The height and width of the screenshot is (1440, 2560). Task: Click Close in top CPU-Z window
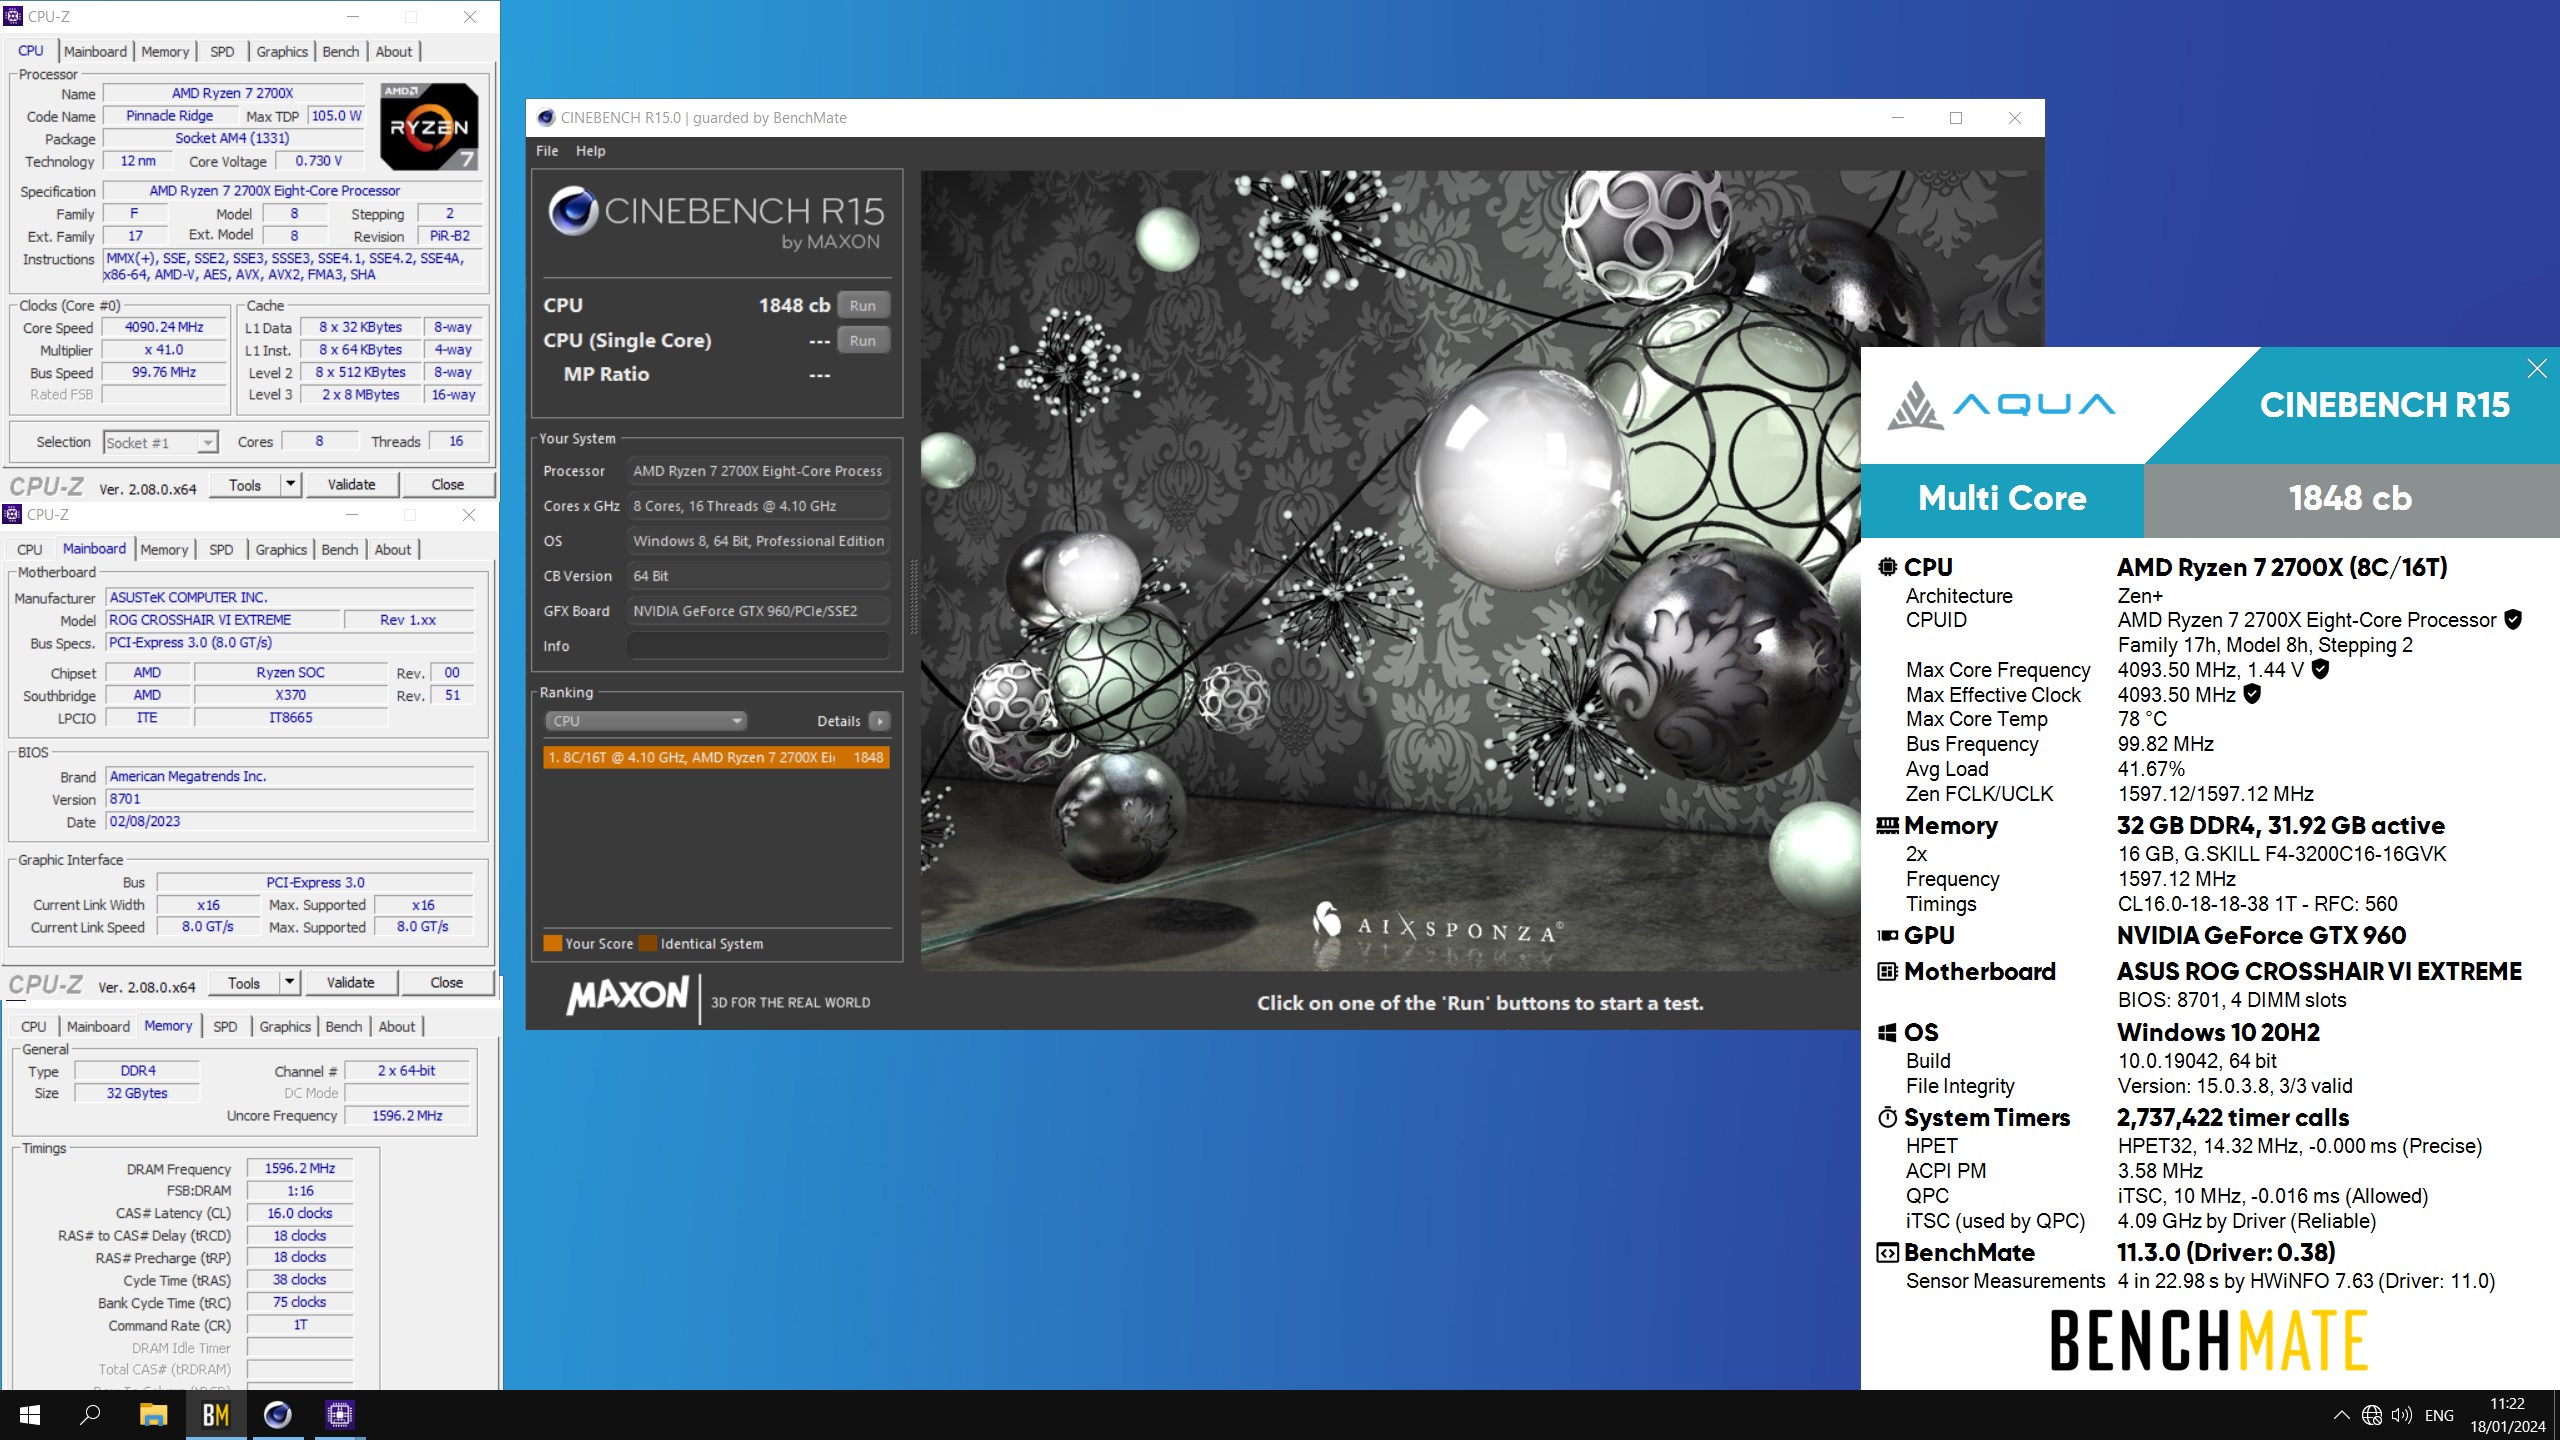click(448, 485)
